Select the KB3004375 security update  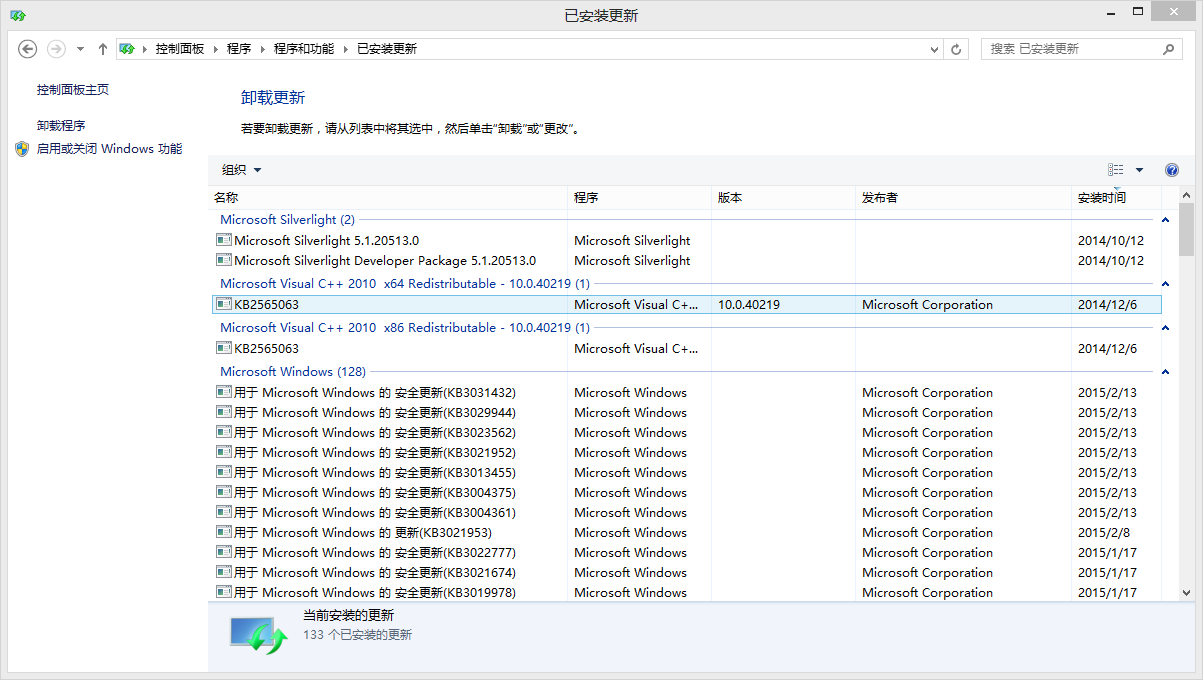pyautogui.click(x=687, y=493)
